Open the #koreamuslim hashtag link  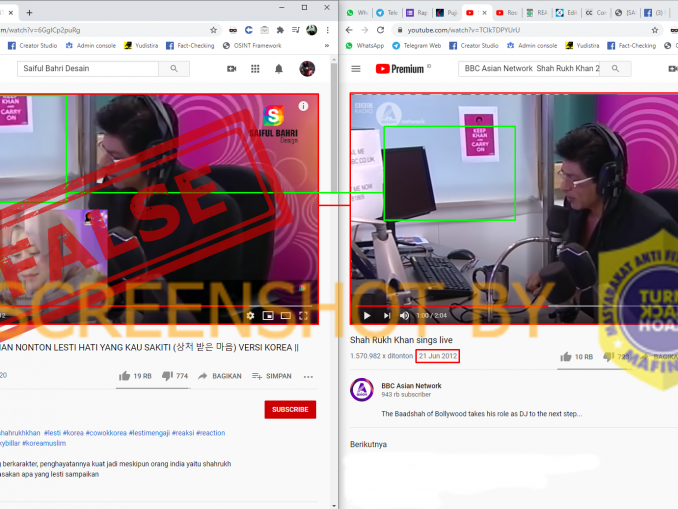click(44, 443)
